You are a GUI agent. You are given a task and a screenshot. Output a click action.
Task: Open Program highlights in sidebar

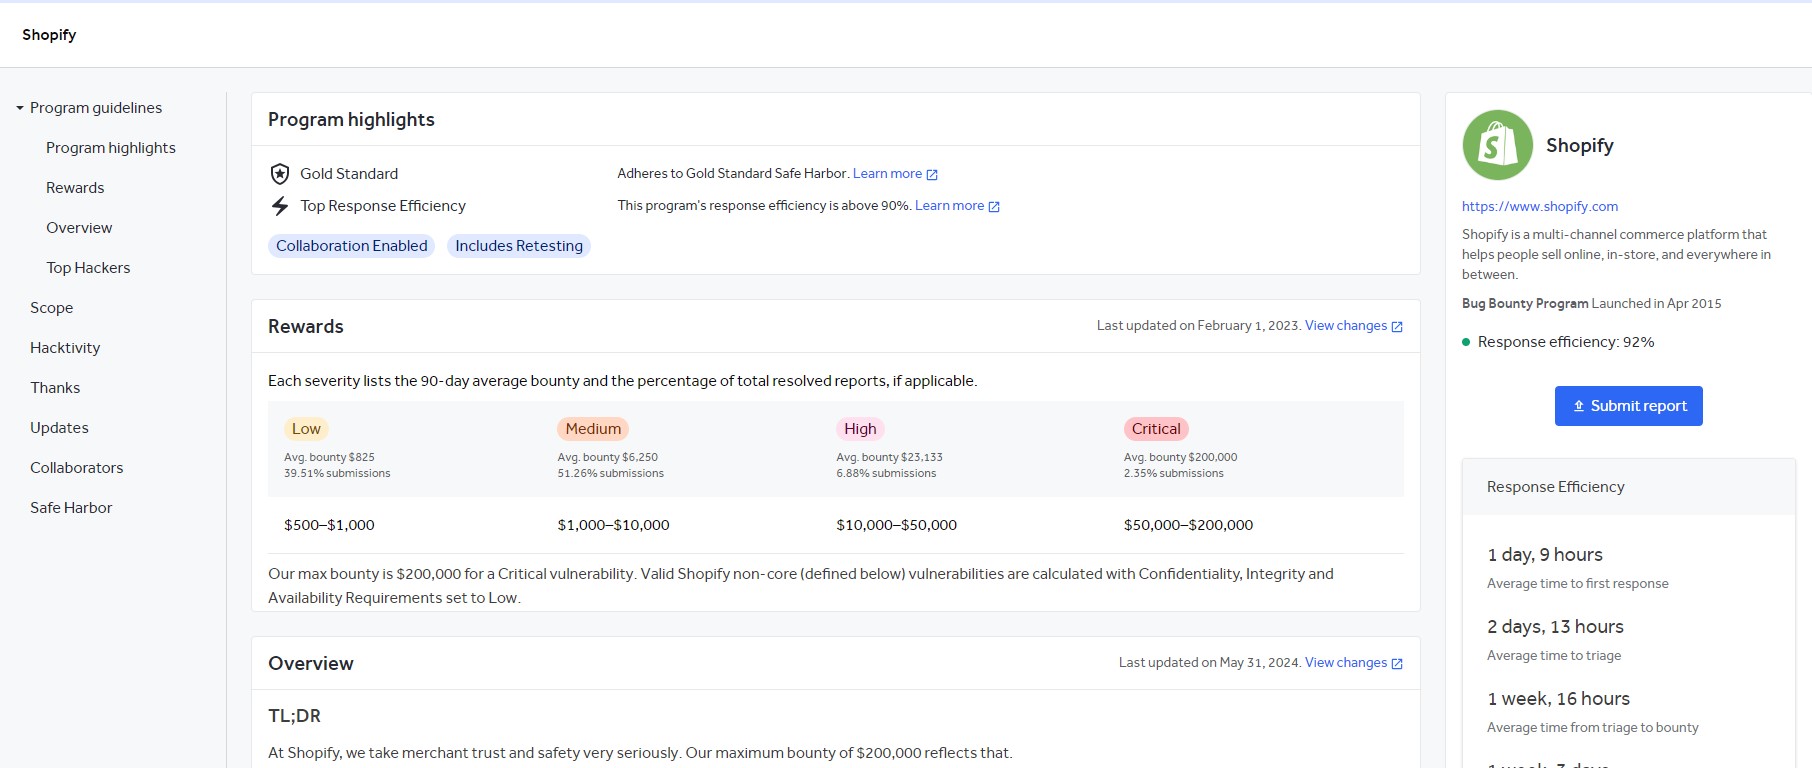click(111, 148)
